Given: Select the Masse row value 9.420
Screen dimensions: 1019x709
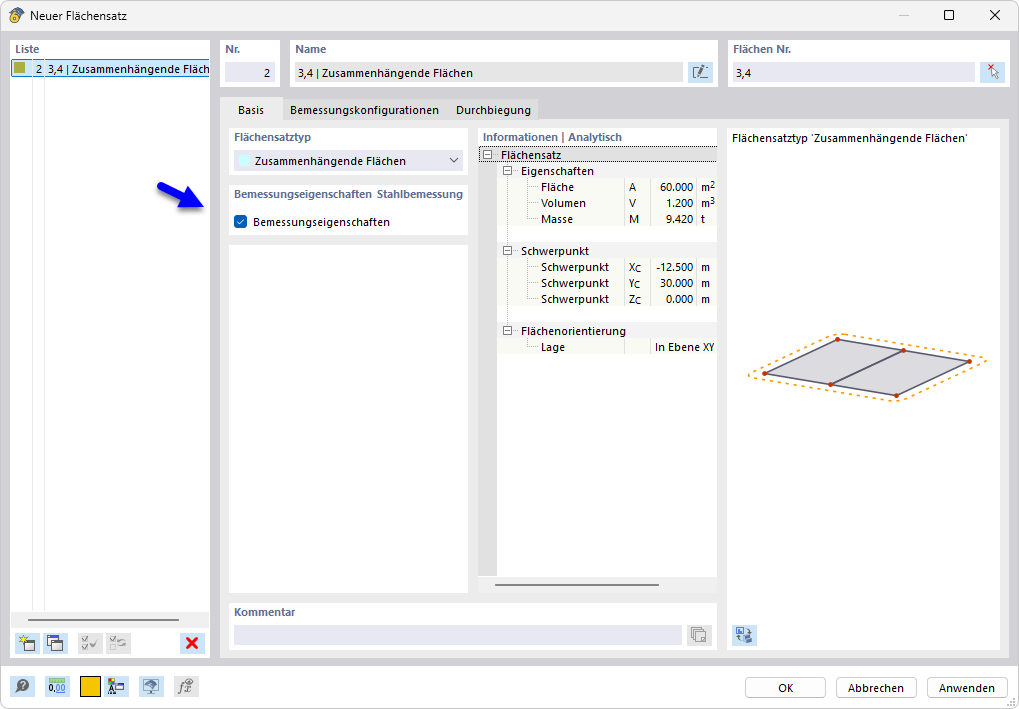Looking at the screenshot, I should (x=672, y=219).
